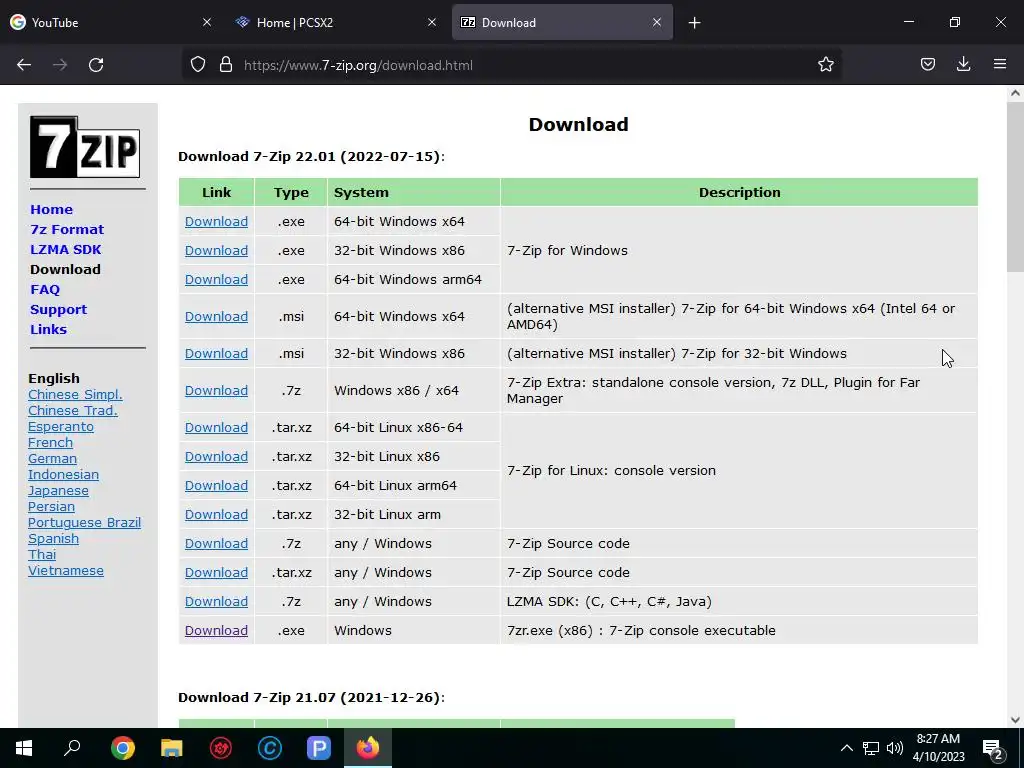The height and width of the screenshot is (768, 1024).
Task: Switch language to French
Action: [50, 443]
